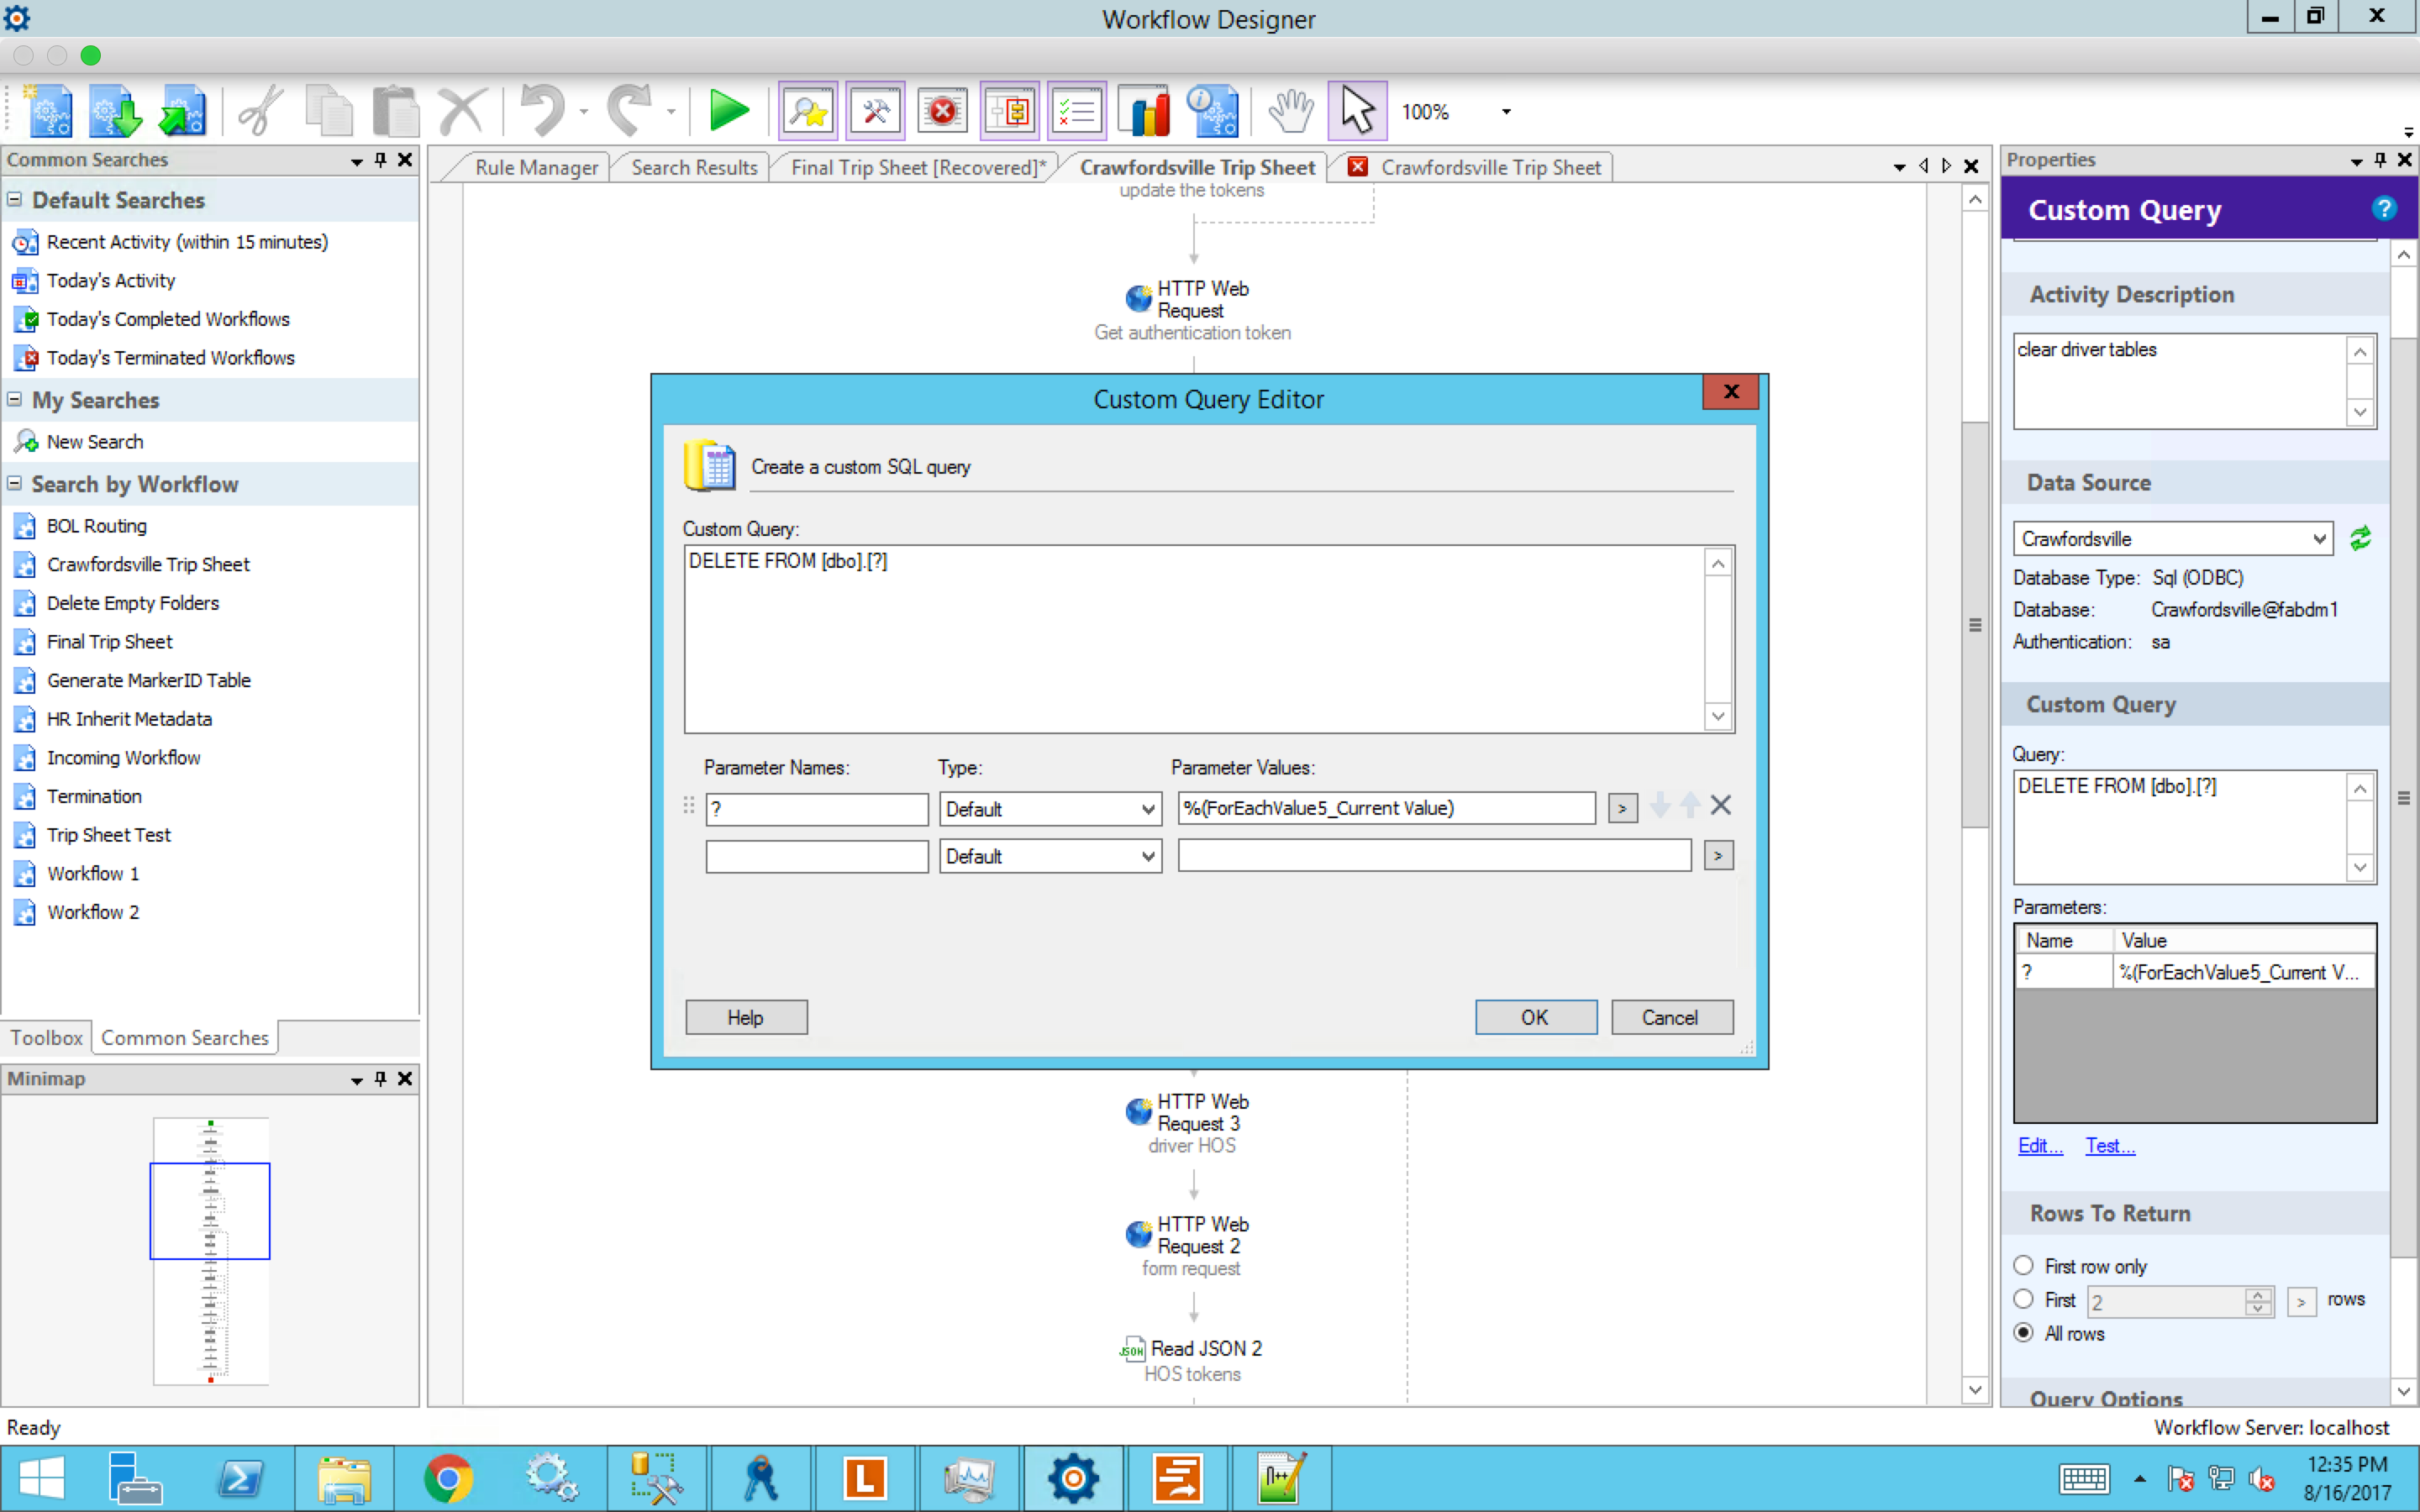Open Chrome from the taskbar
Screen dimensions: 2420x1512
click(447, 1478)
